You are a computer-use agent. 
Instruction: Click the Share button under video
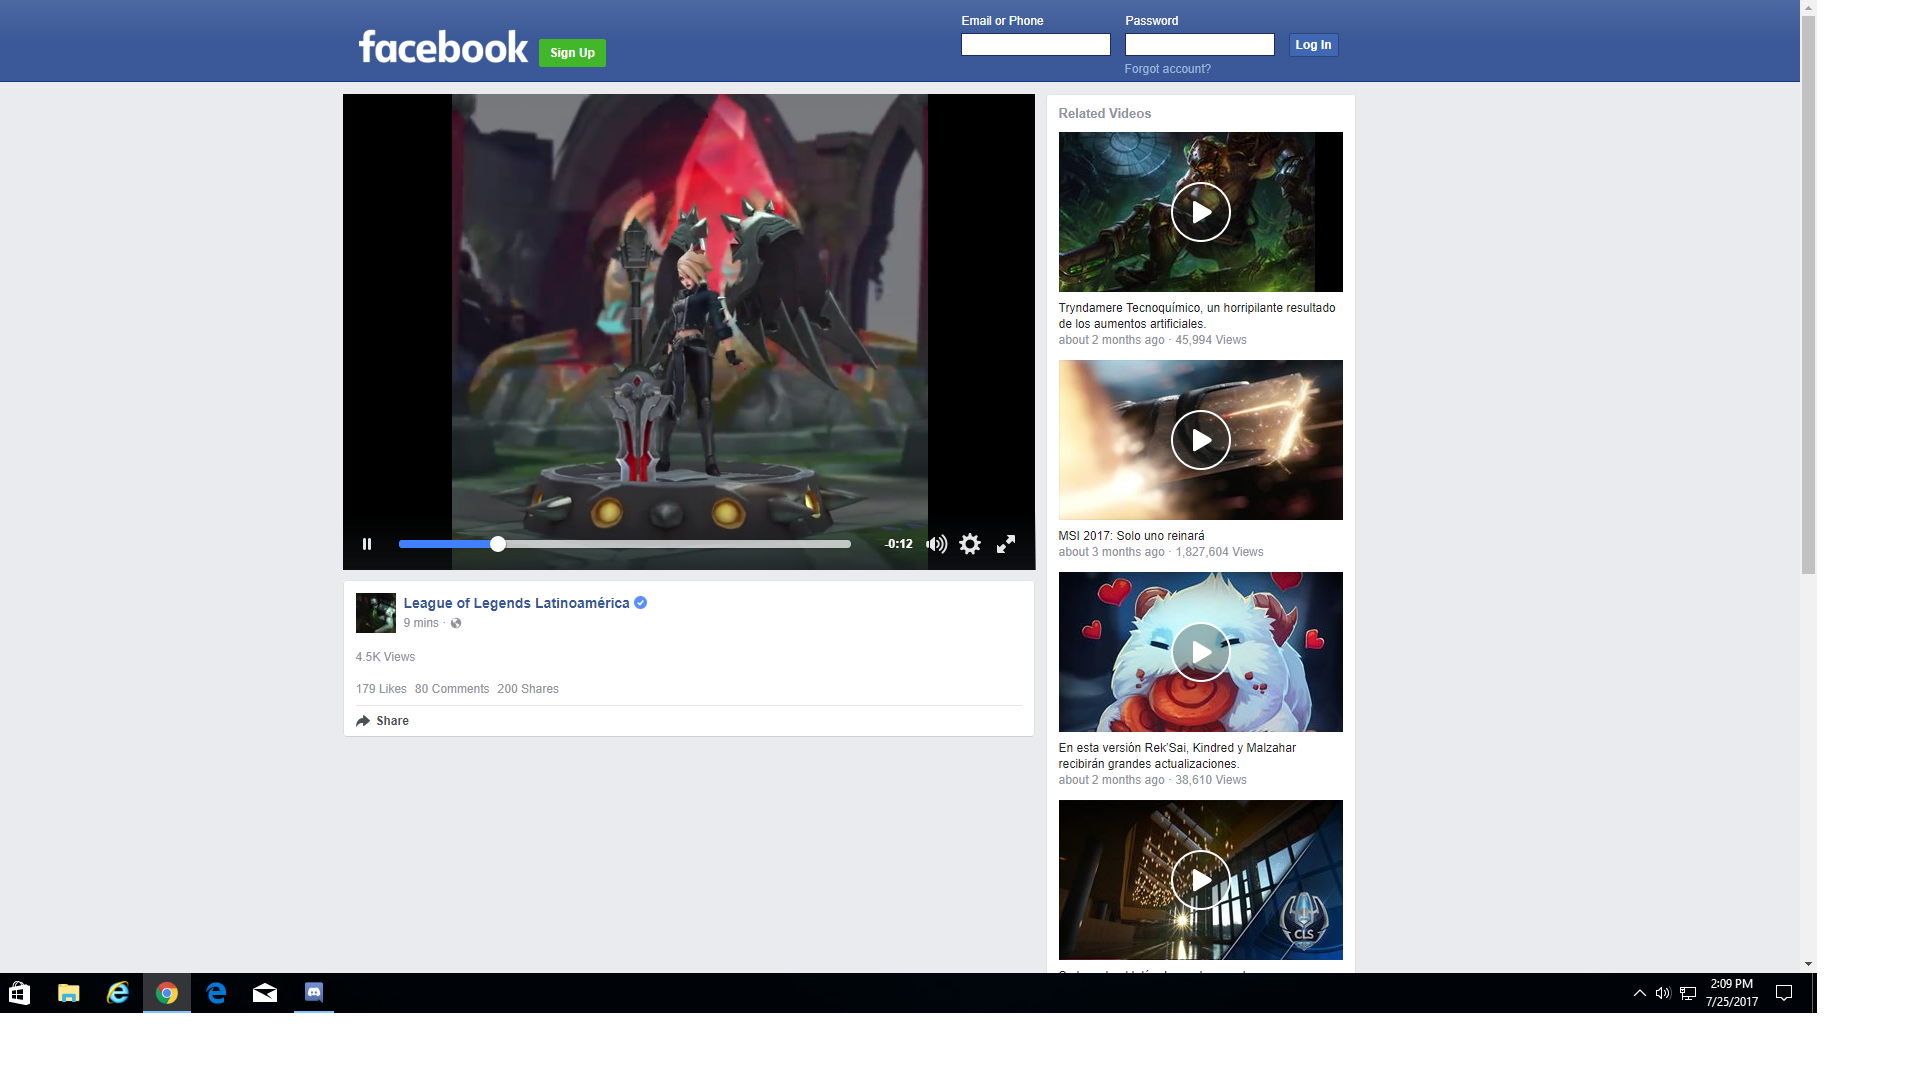coord(383,721)
